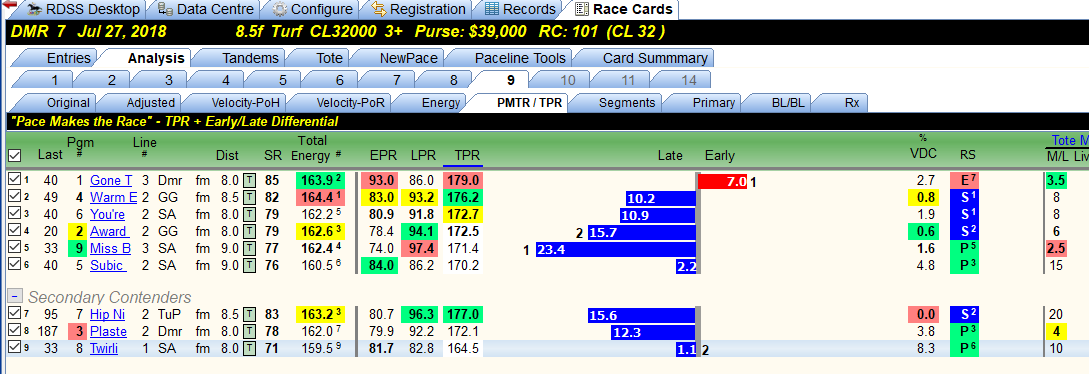Click the VDC value 0.0
The image size is (1089, 374).
(x=924, y=314)
